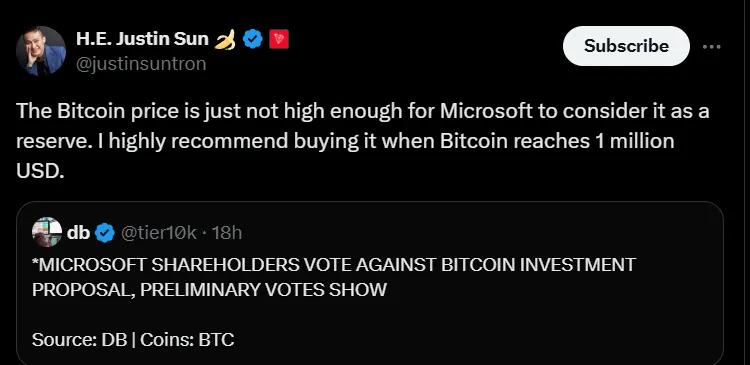Click the main tweet text about Bitcoin price
Image resolution: width=750 pixels, height=365 pixels.
tap(363, 141)
